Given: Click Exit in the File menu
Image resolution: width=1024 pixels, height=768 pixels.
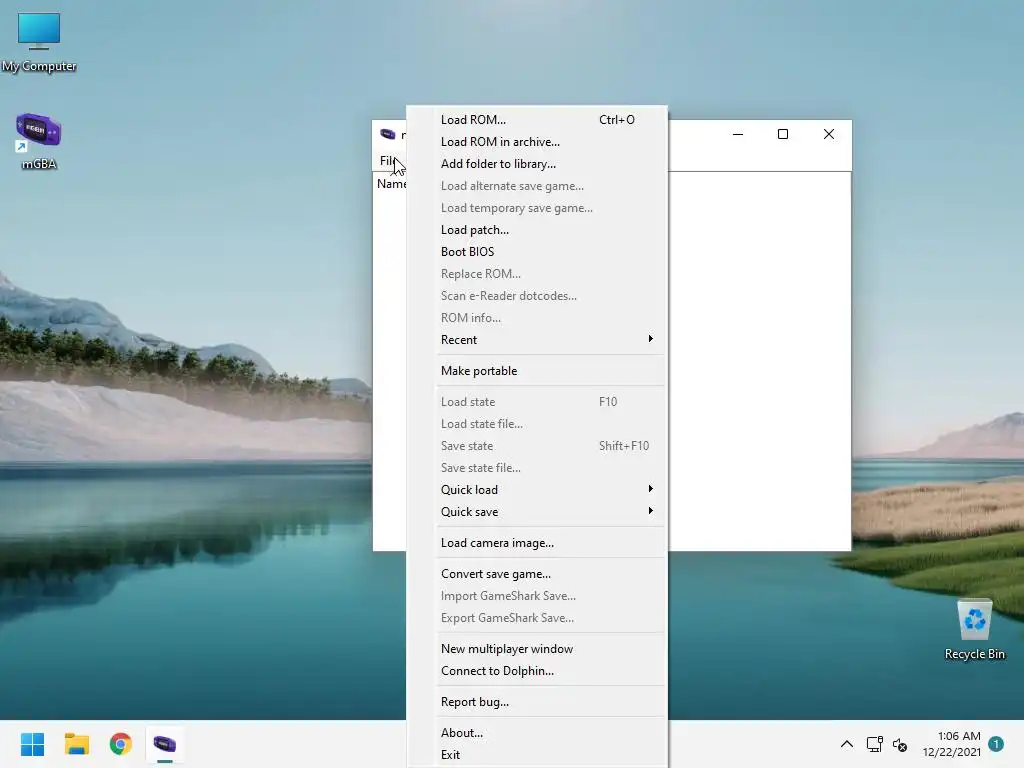Looking at the screenshot, I should 537,755.
